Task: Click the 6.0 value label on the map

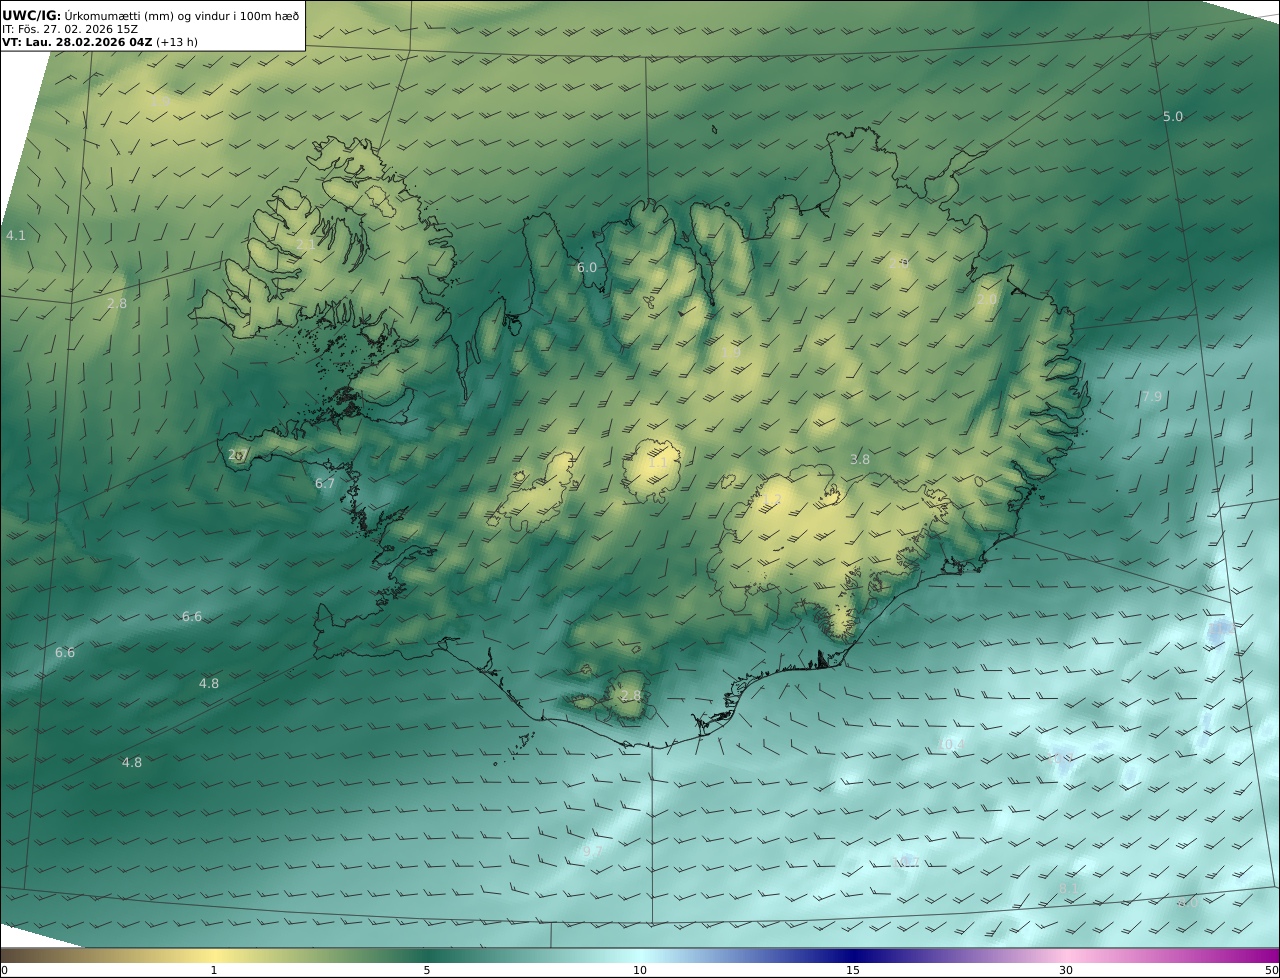Action: pos(586,268)
